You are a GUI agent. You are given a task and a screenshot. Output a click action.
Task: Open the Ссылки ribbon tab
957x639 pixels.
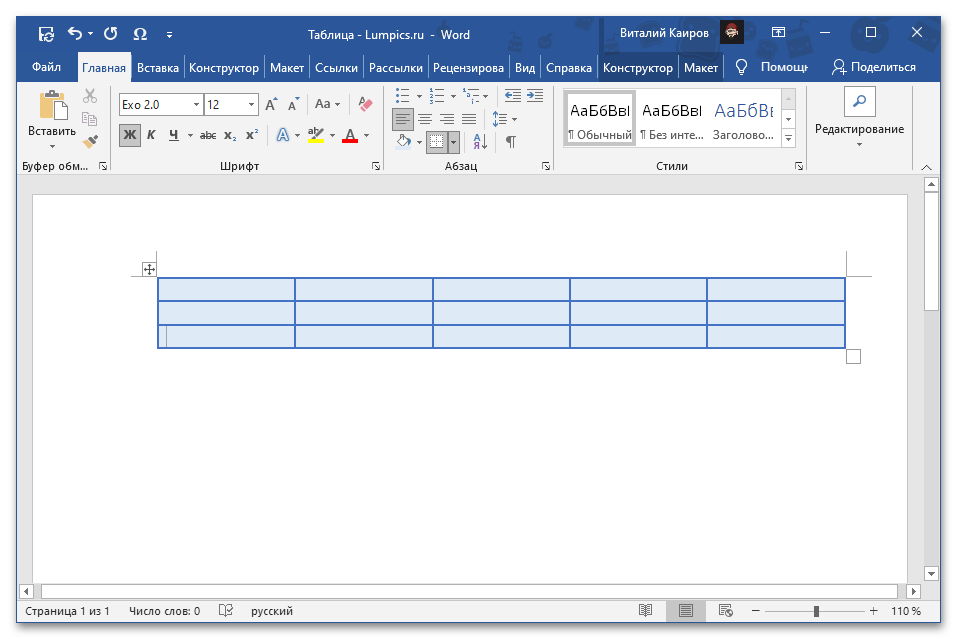[x=336, y=68]
